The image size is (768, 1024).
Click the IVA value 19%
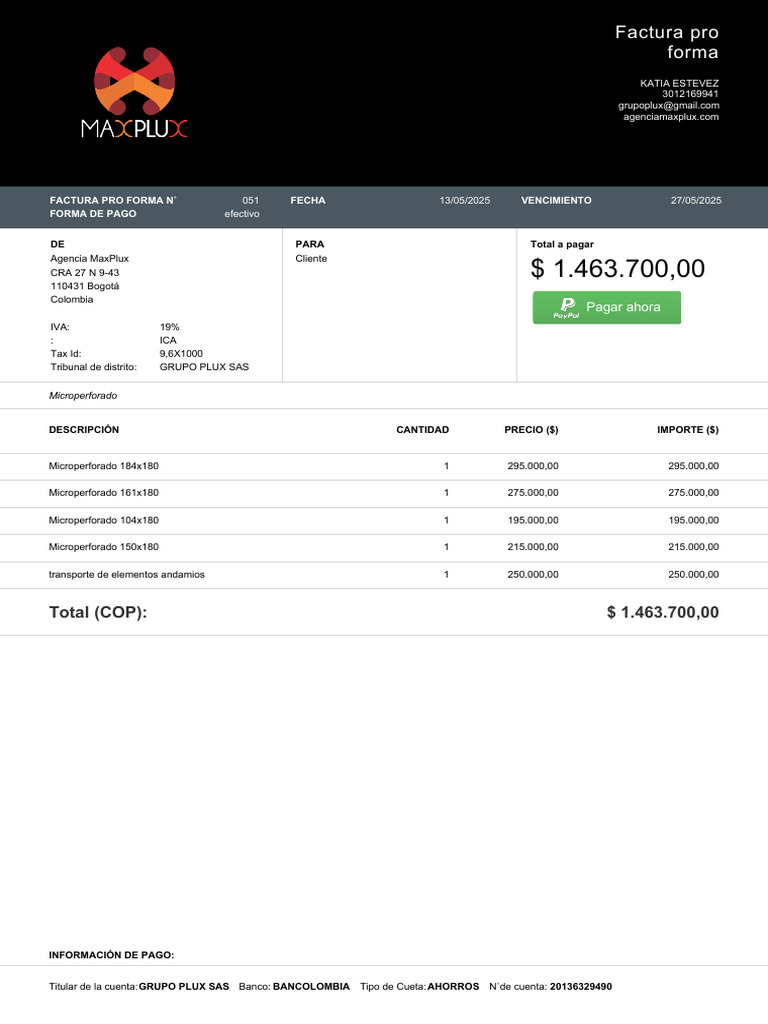[169, 327]
